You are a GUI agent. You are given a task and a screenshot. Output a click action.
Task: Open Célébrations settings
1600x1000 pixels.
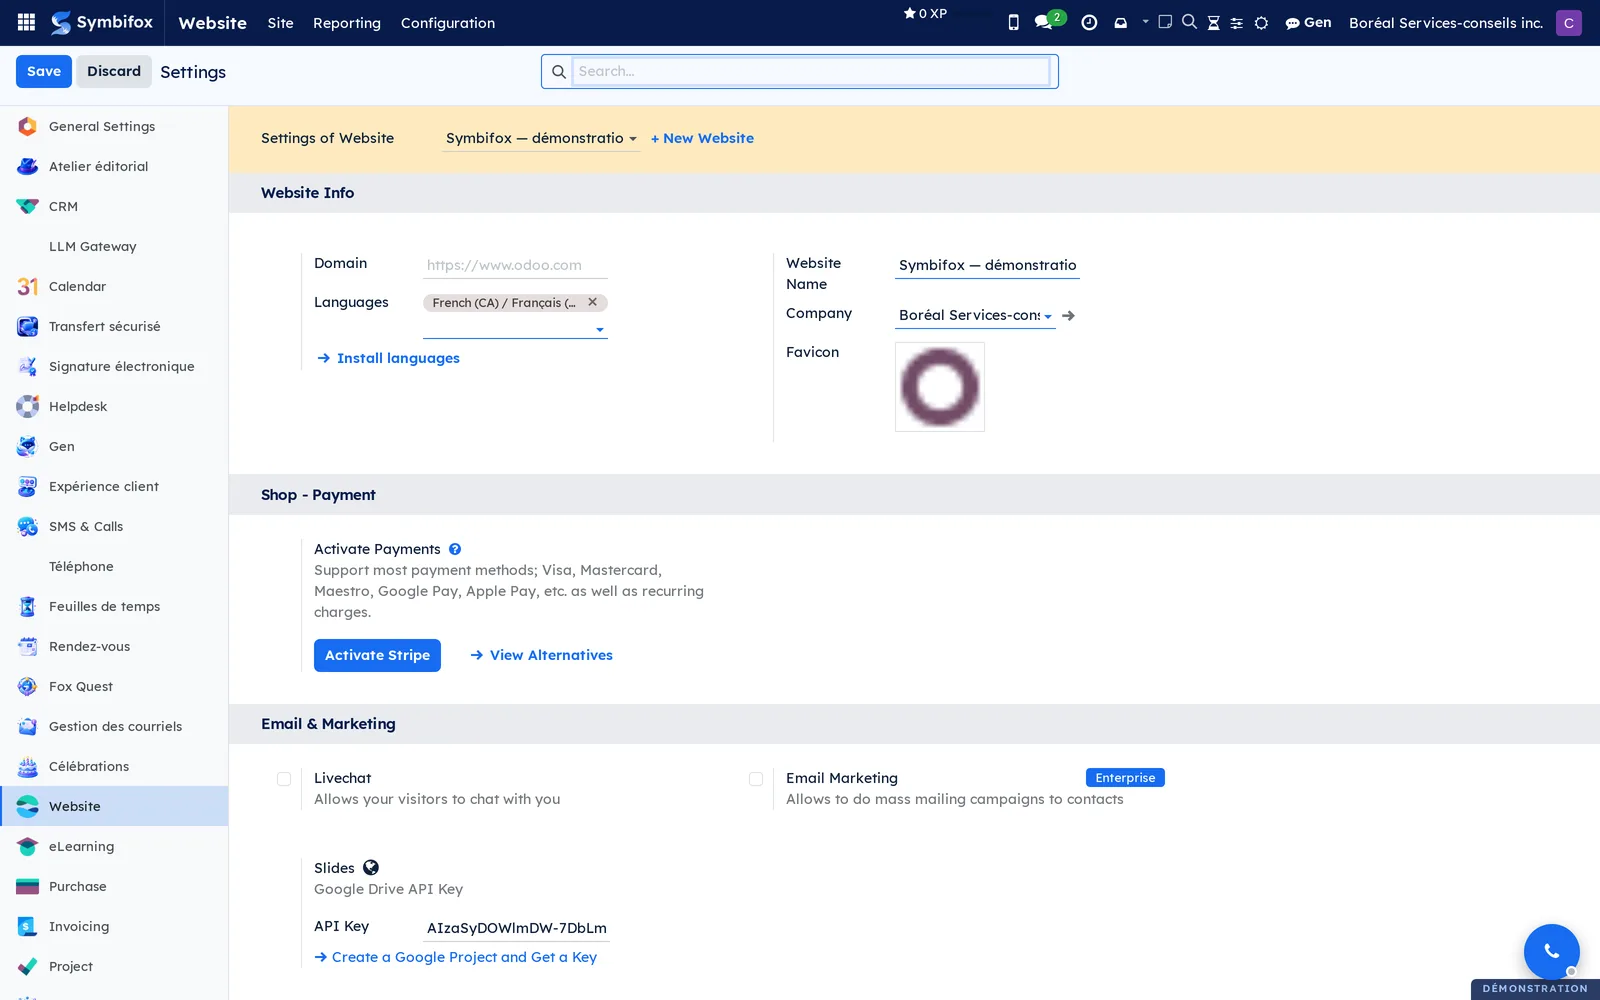click(114, 766)
